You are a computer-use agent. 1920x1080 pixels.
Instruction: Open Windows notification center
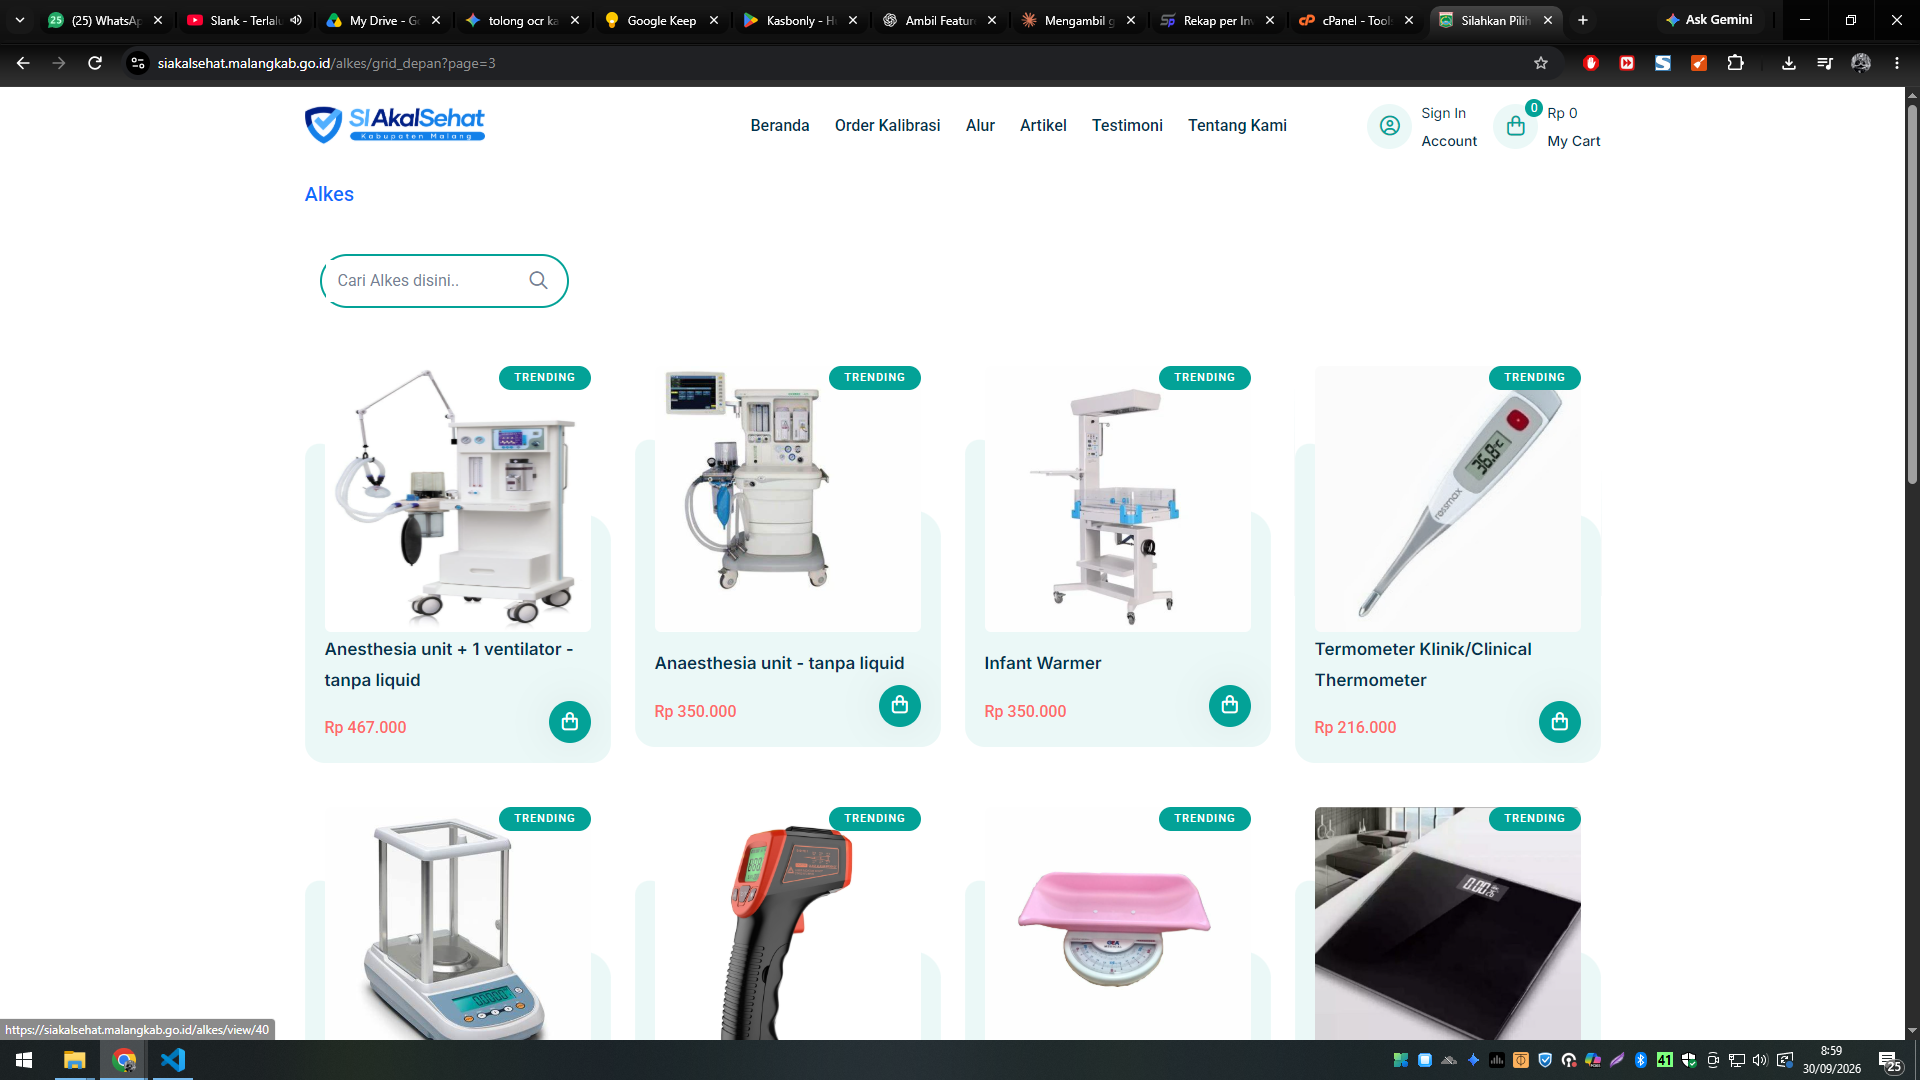1890,1060
